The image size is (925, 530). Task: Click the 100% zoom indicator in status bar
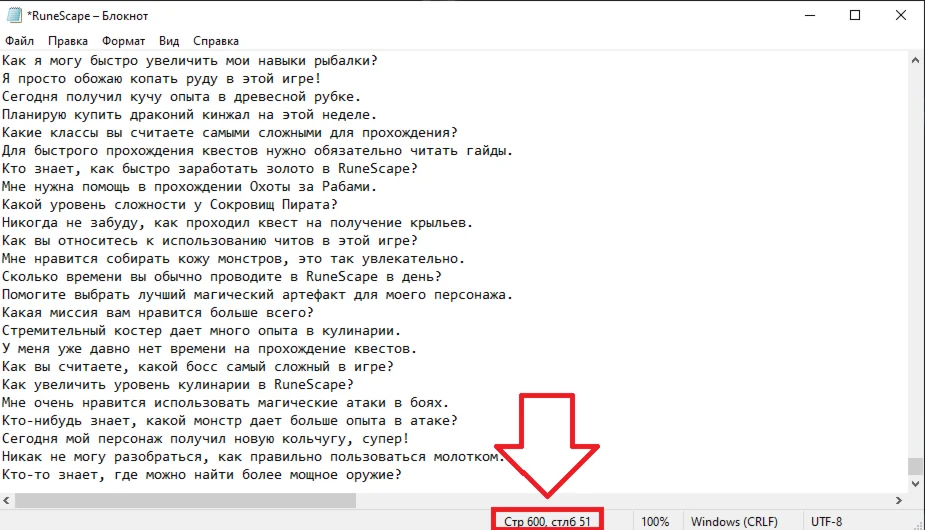point(655,522)
